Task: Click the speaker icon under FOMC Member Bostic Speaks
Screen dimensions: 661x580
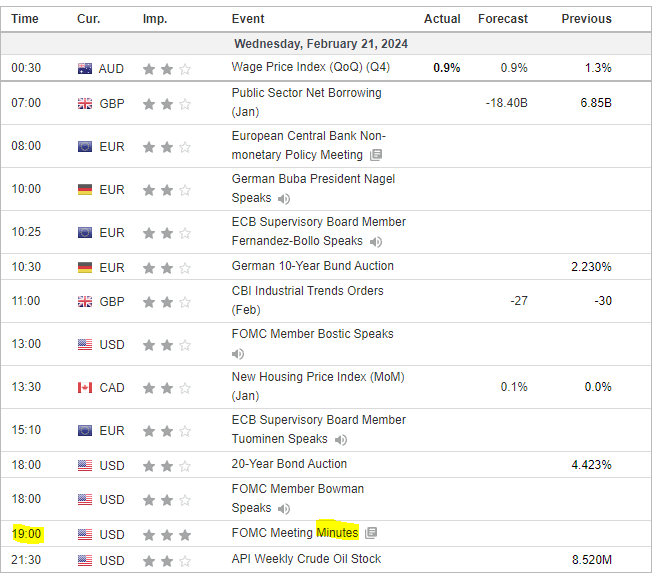Action: pos(238,354)
